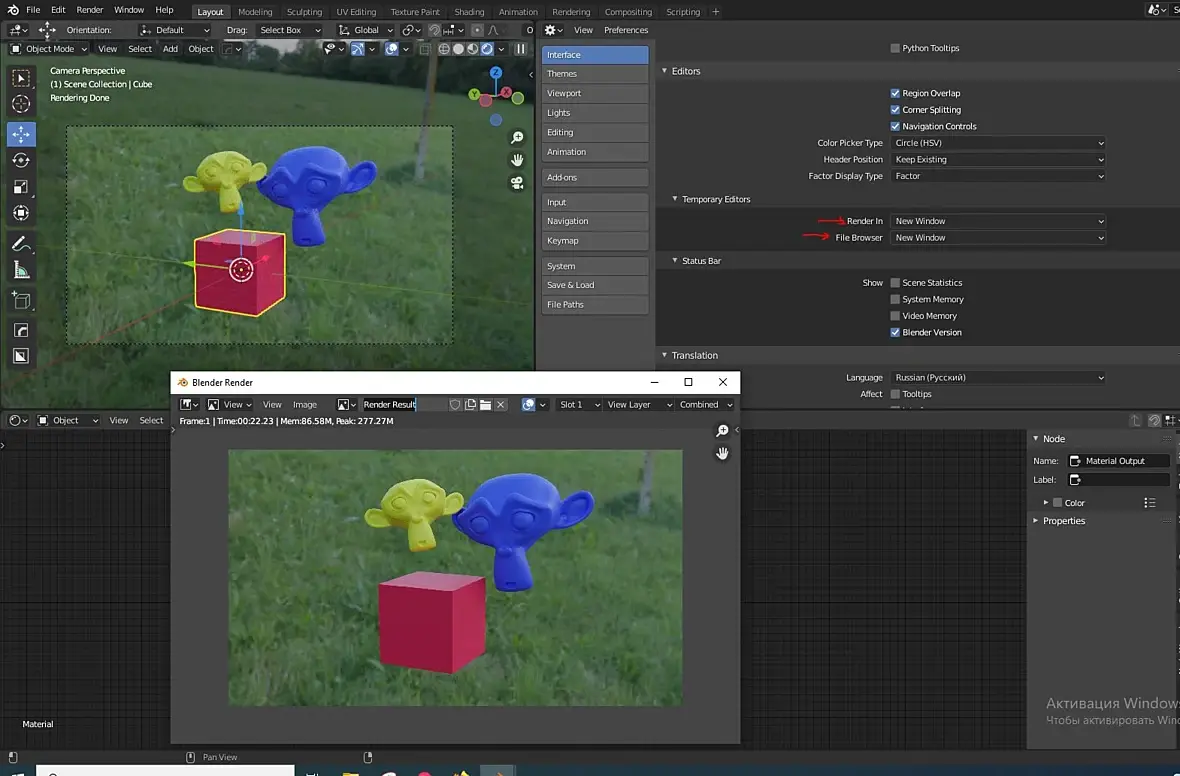Select the Annotate pencil tool
The width and height of the screenshot is (1180, 776).
click(x=21, y=244)
